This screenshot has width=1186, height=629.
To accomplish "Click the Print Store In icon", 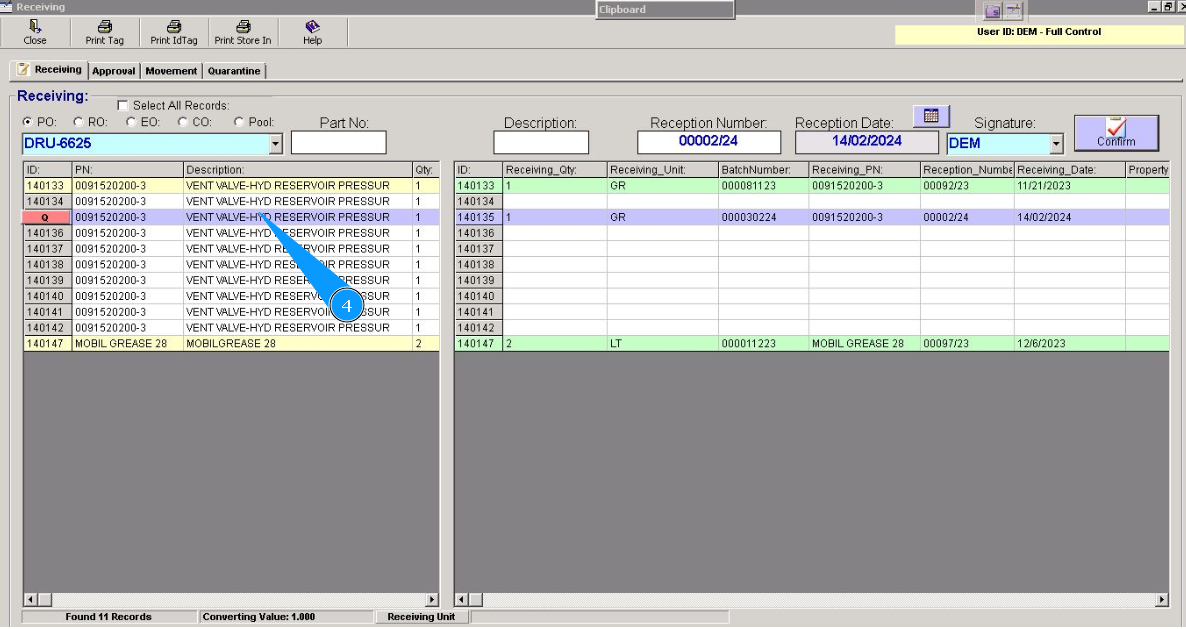I will pyautogui.click(x=242, y=27).
